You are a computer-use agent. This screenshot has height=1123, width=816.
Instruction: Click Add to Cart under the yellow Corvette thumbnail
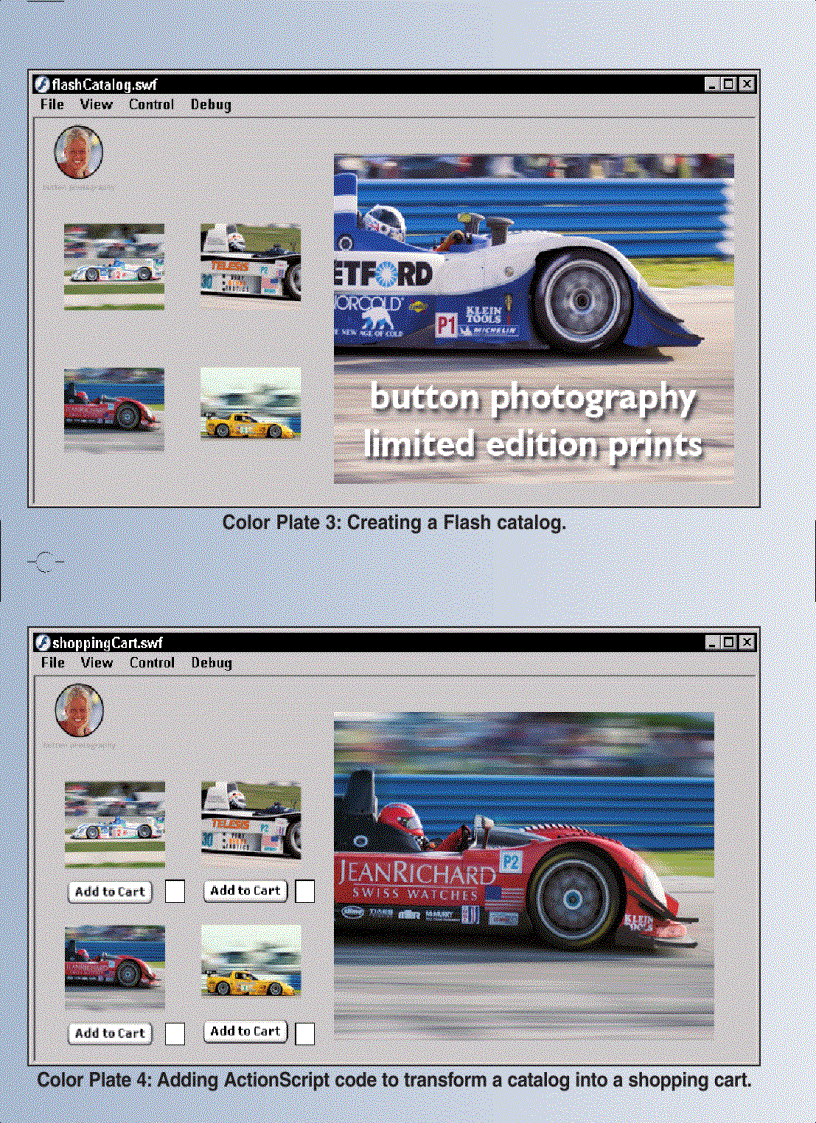point(245,1032)
